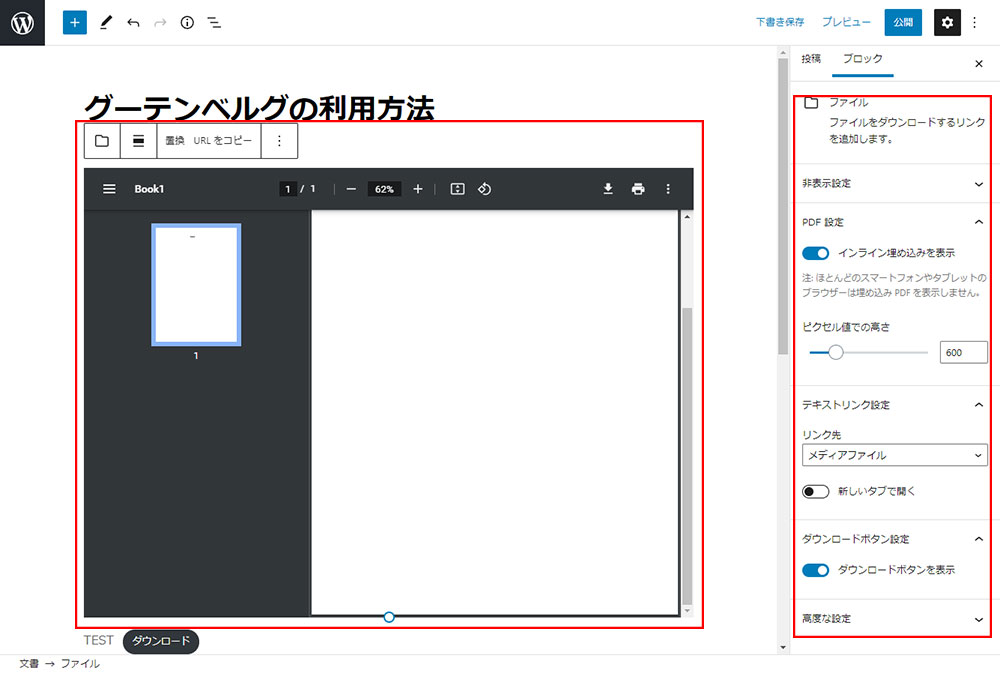Enable 新しいタブで開く toggle
Screen dimensions: 1000x673
(x=816, y=491)
